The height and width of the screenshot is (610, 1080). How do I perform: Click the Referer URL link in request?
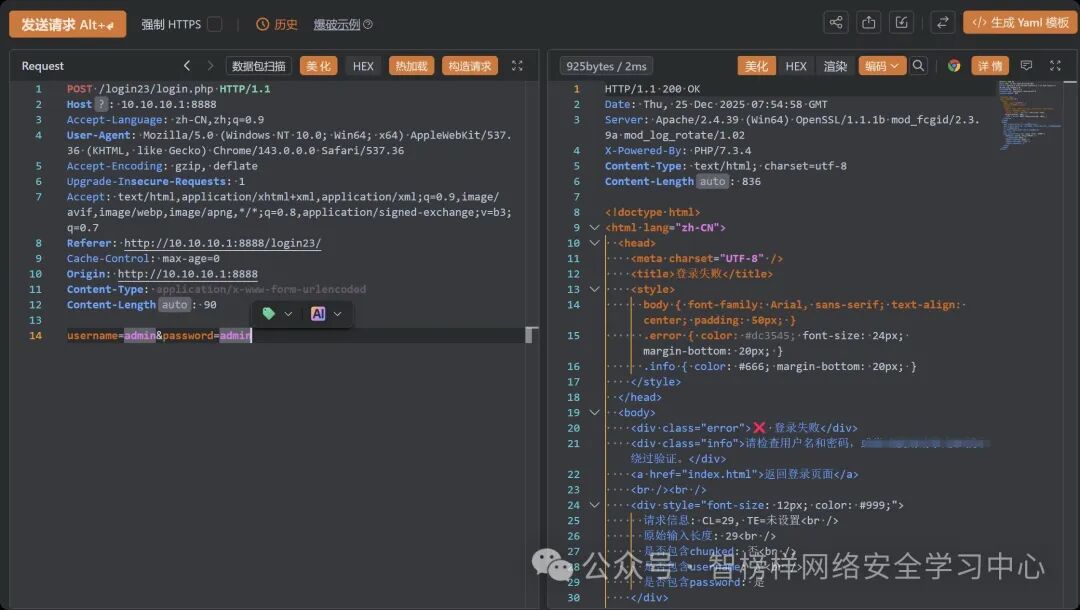click(222, 243)
